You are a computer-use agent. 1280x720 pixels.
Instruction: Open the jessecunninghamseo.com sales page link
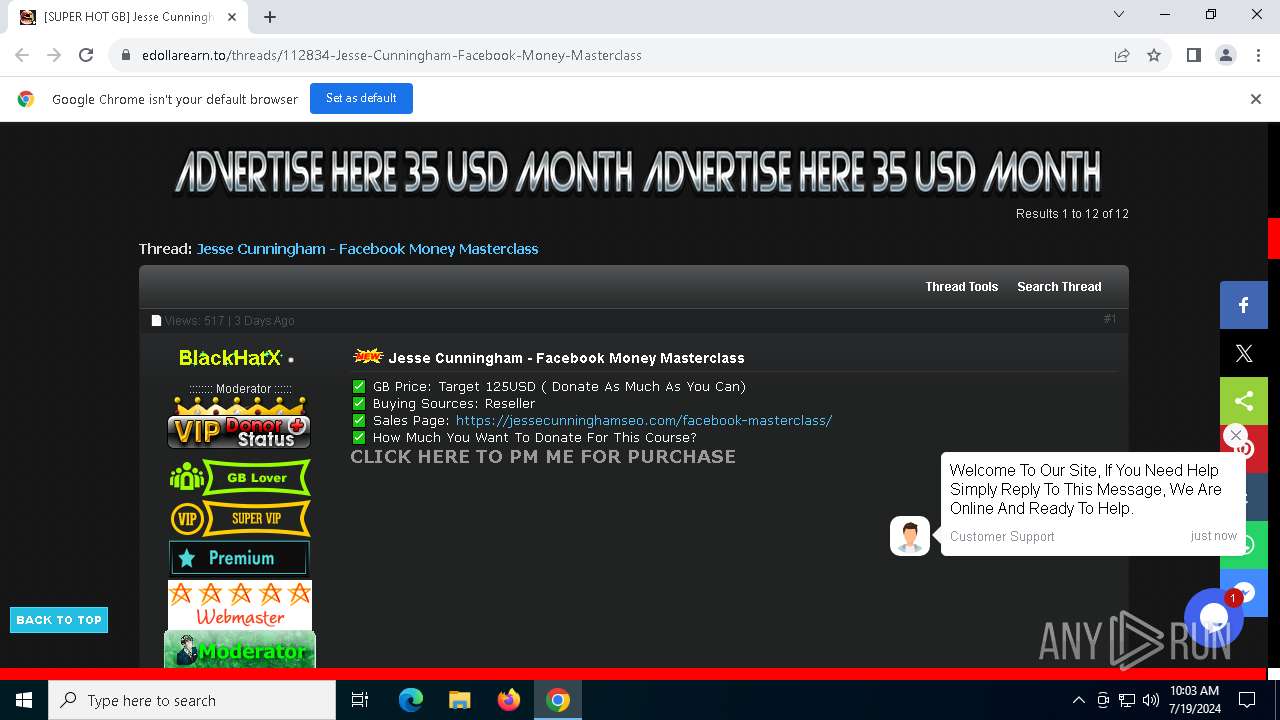click(x=644, y=420)
